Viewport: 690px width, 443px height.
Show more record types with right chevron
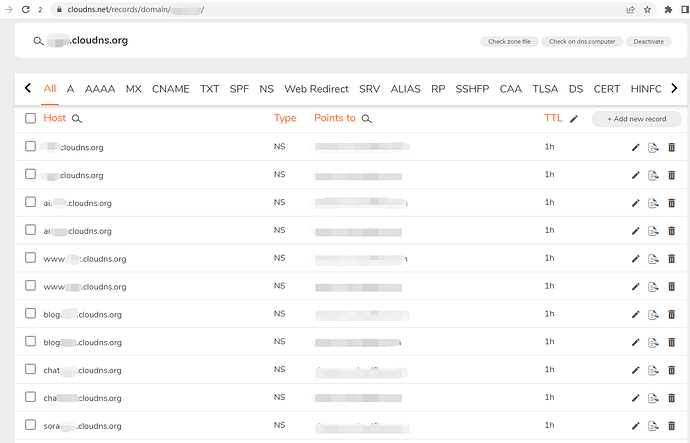[x=674, y=88]
